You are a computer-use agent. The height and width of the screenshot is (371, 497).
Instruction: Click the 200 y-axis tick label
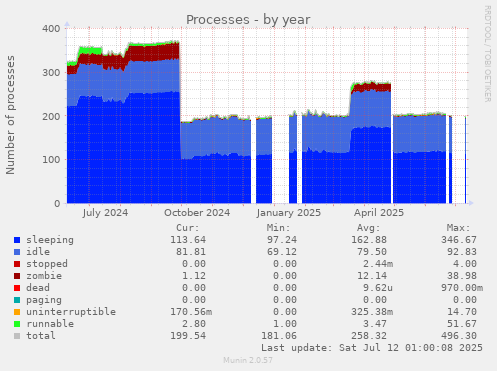click(x=51, y=116)
